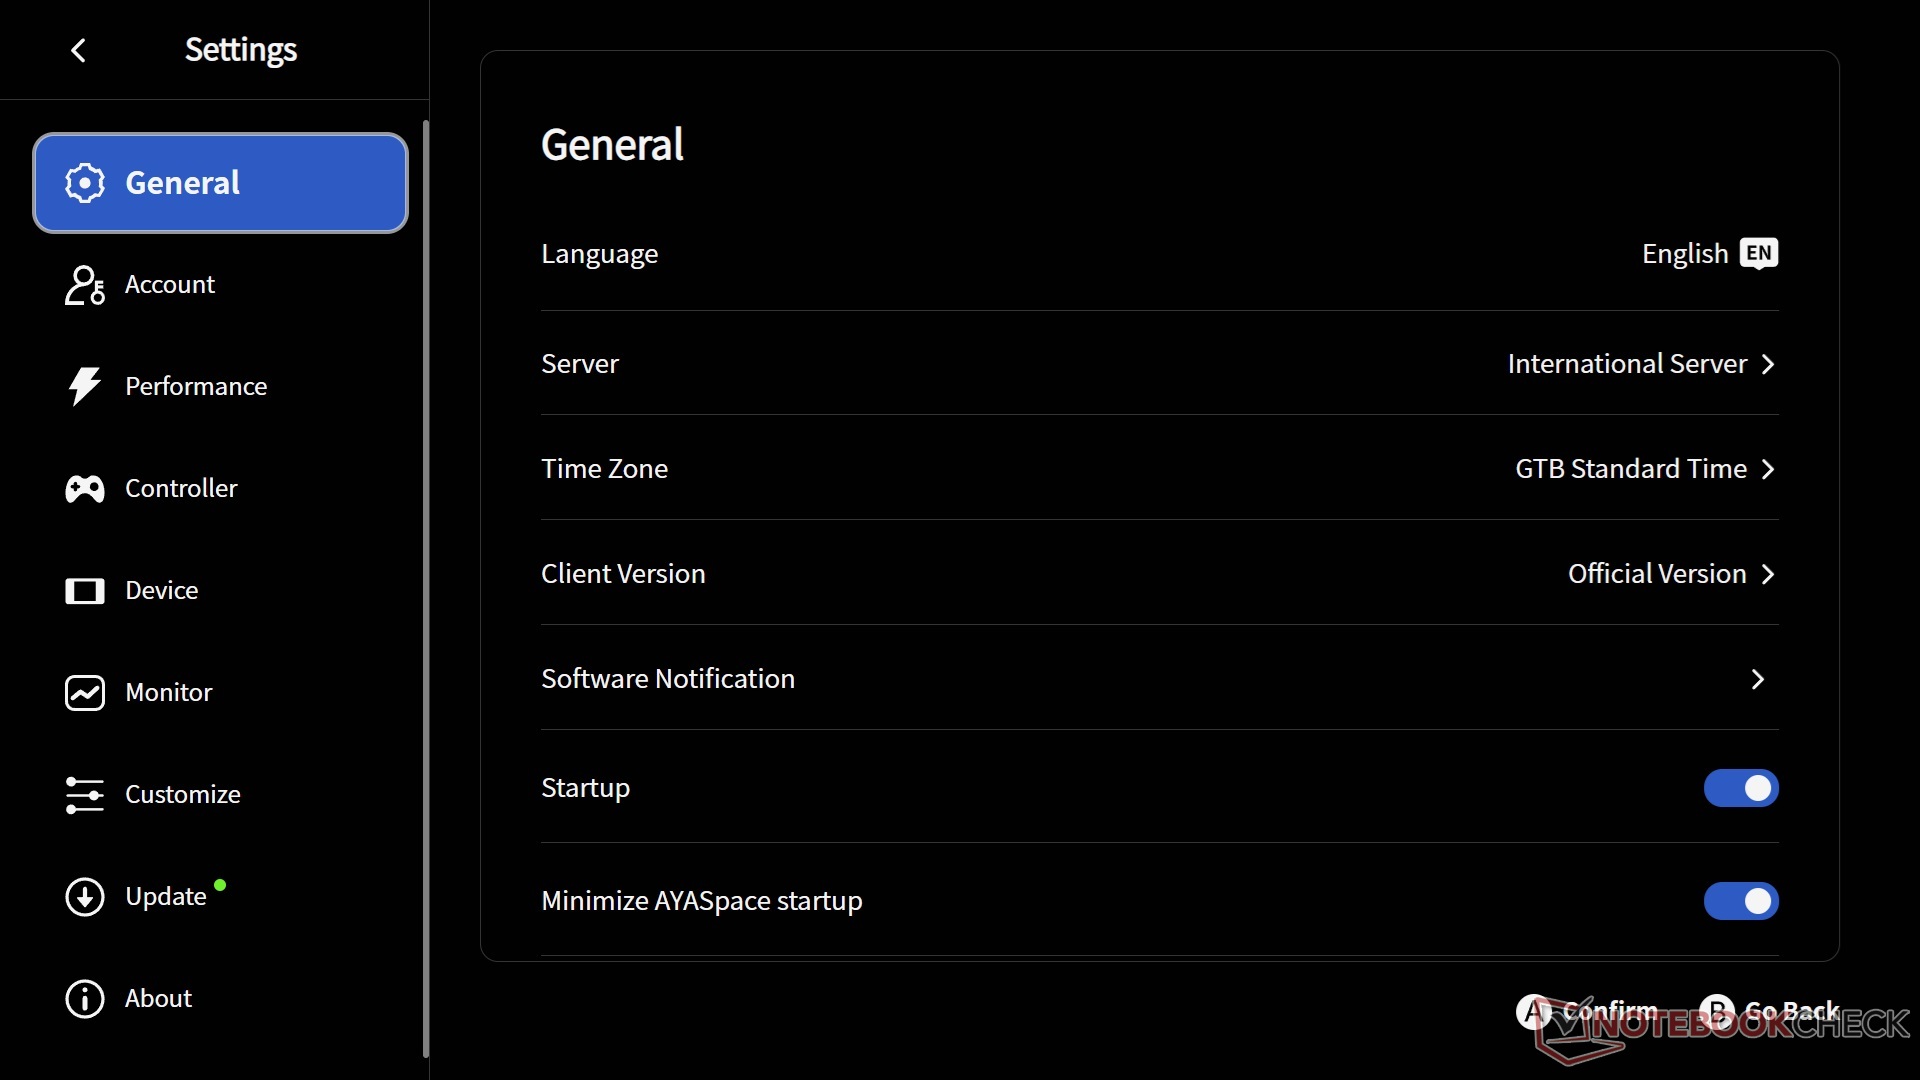
Task: Click the Update download icon
Action: click(85, 897)
